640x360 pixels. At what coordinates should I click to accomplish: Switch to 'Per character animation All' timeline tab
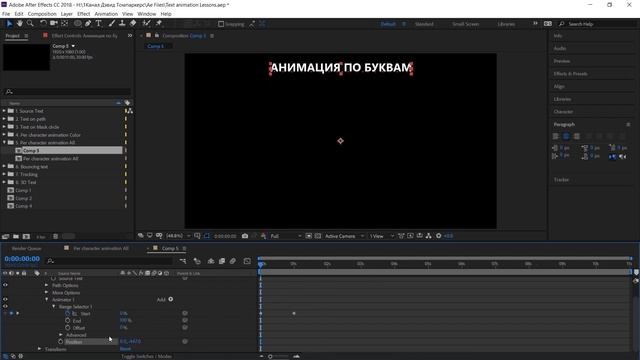coord(101,248)
